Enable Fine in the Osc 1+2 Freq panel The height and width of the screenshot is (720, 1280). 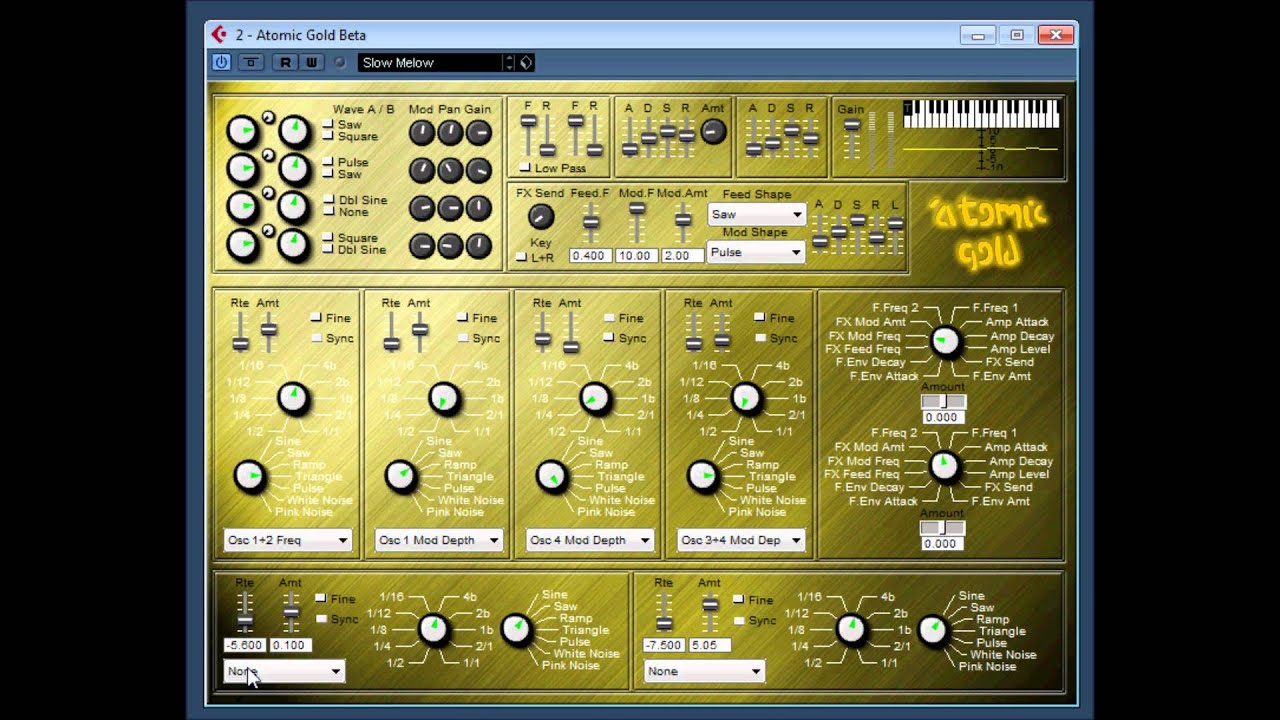coord(316,318)
